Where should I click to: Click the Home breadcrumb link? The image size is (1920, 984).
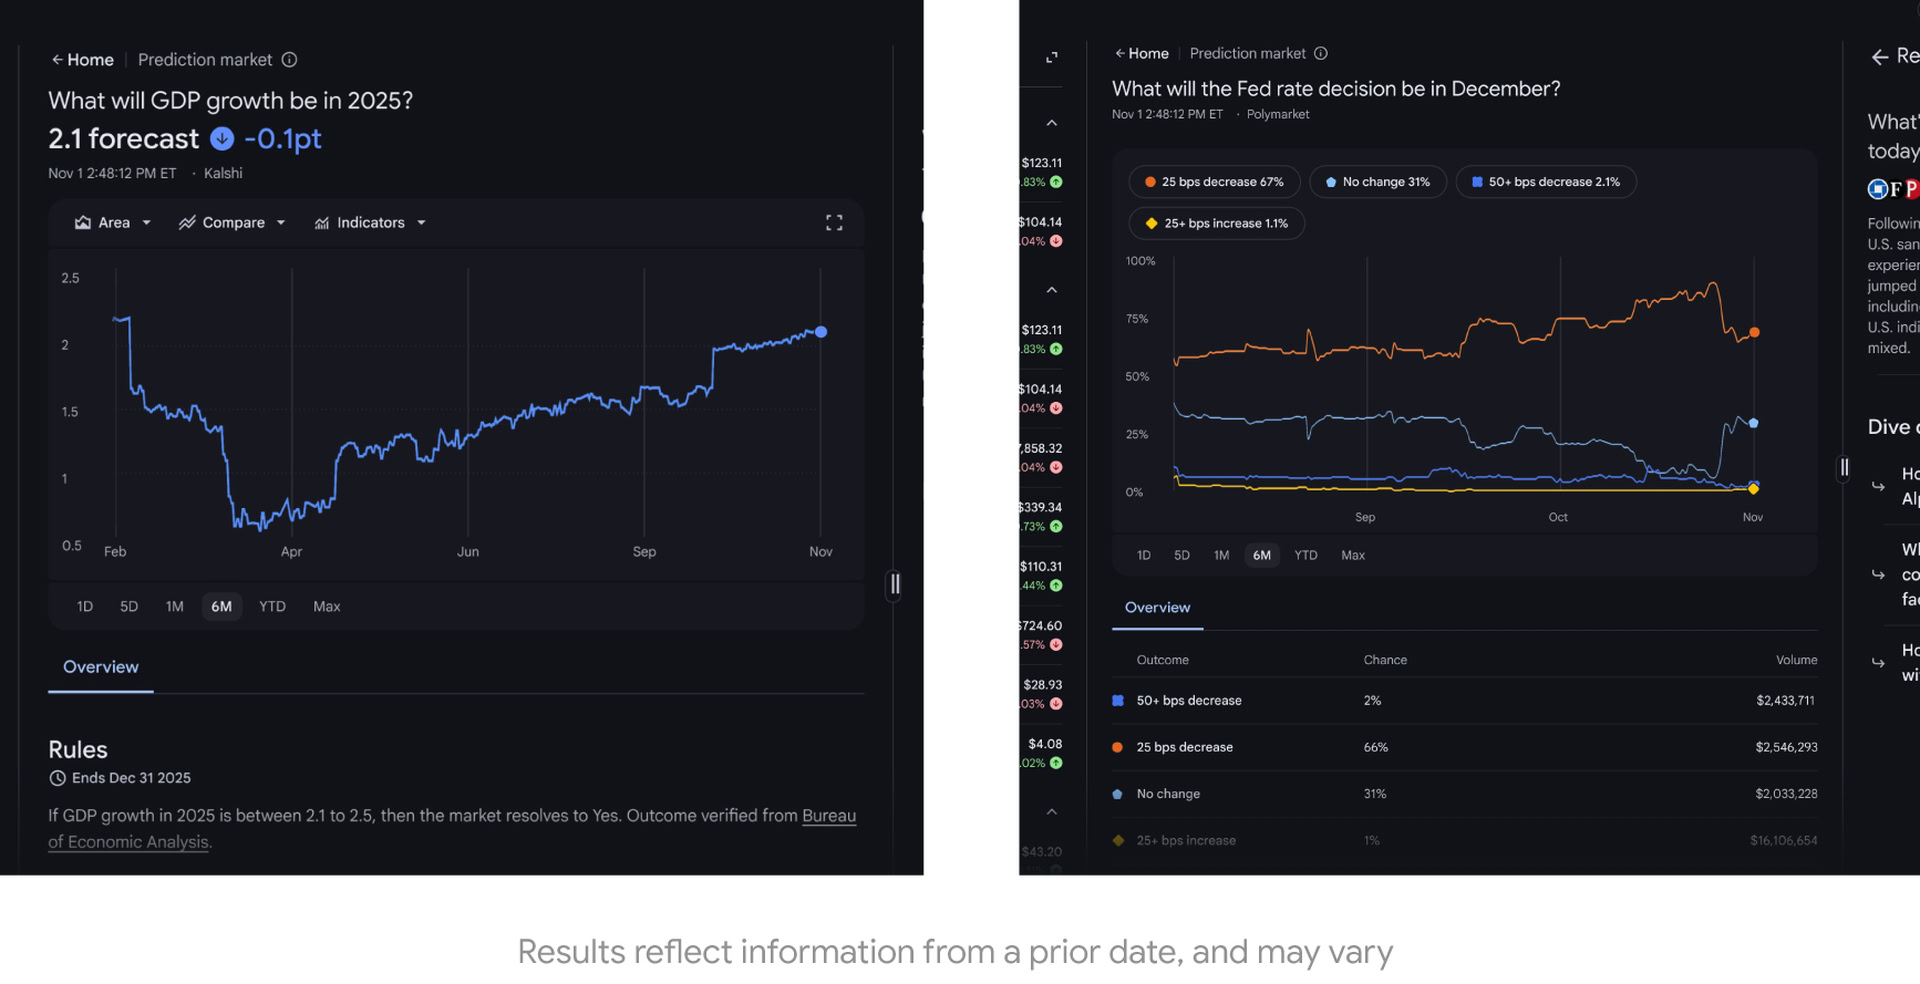point(89,59)
